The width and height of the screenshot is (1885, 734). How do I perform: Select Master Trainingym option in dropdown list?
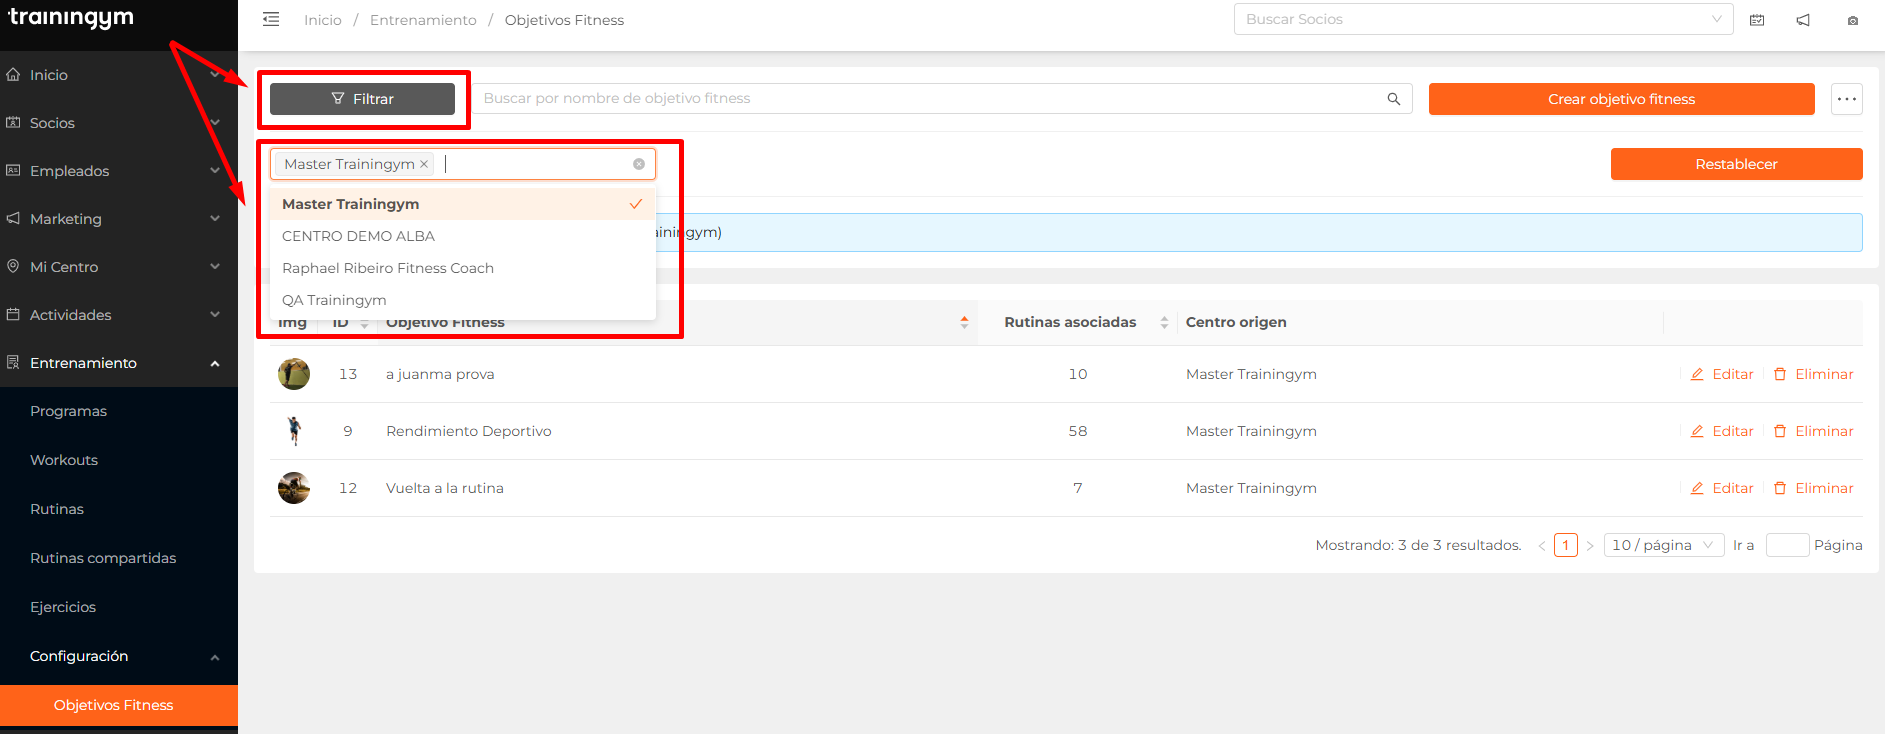[x=463, y=204]
